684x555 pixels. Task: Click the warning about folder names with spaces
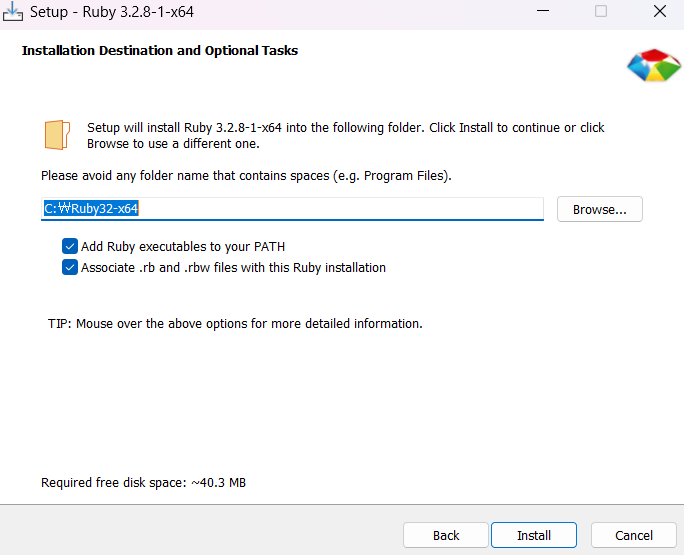[x=246, y=176]
